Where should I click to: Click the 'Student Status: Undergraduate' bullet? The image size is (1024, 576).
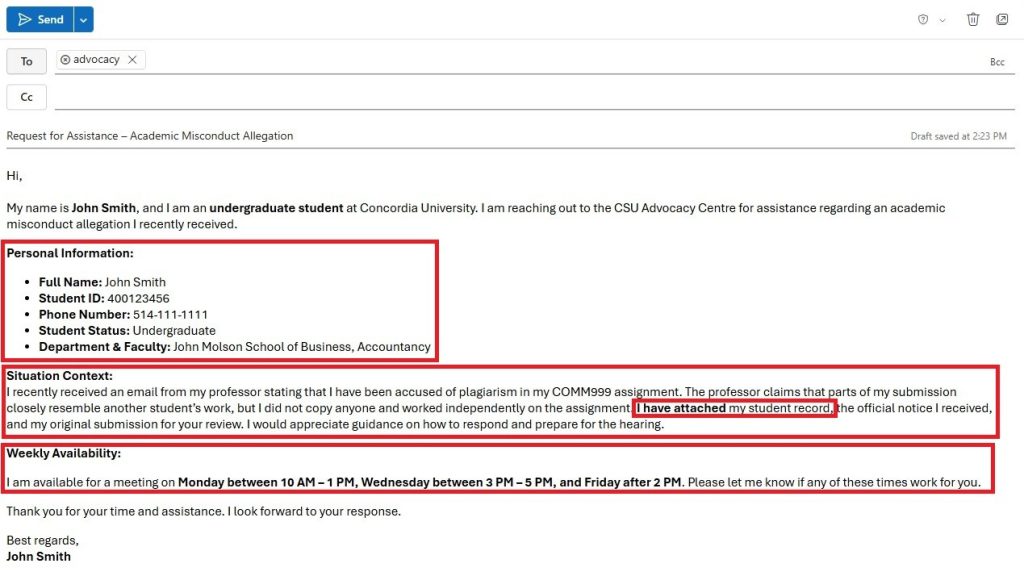(x=127, y=330)
